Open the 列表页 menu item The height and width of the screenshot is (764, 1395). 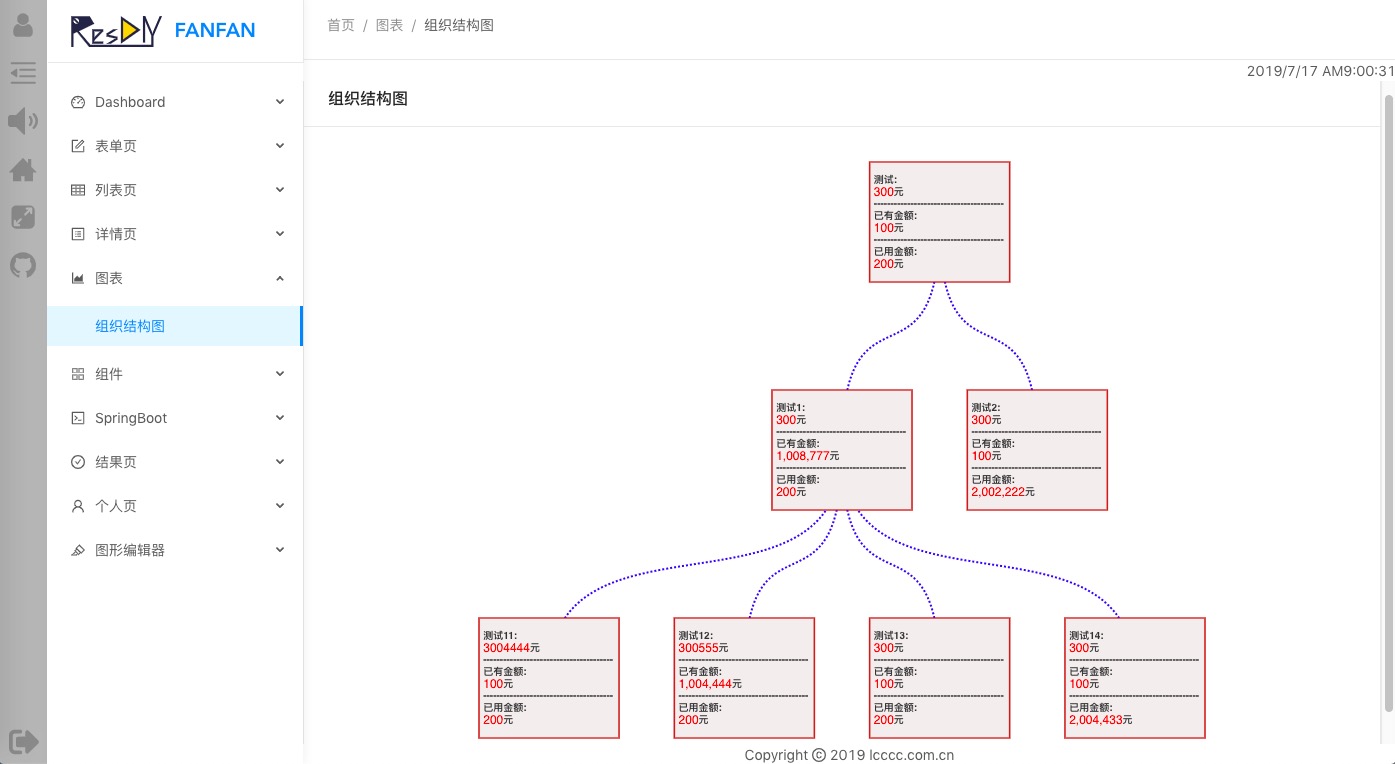[x=175, y=190]
